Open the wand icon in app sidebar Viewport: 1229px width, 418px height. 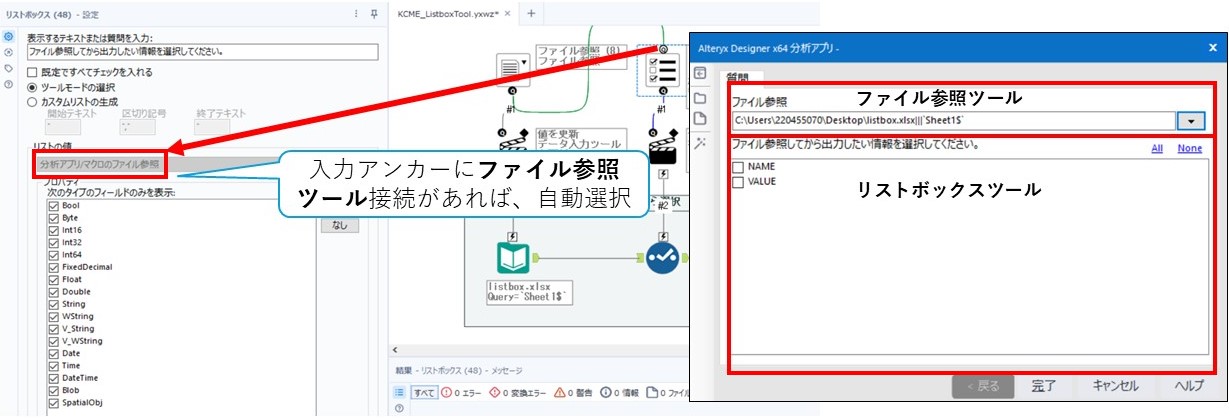[x=701, y=144]
